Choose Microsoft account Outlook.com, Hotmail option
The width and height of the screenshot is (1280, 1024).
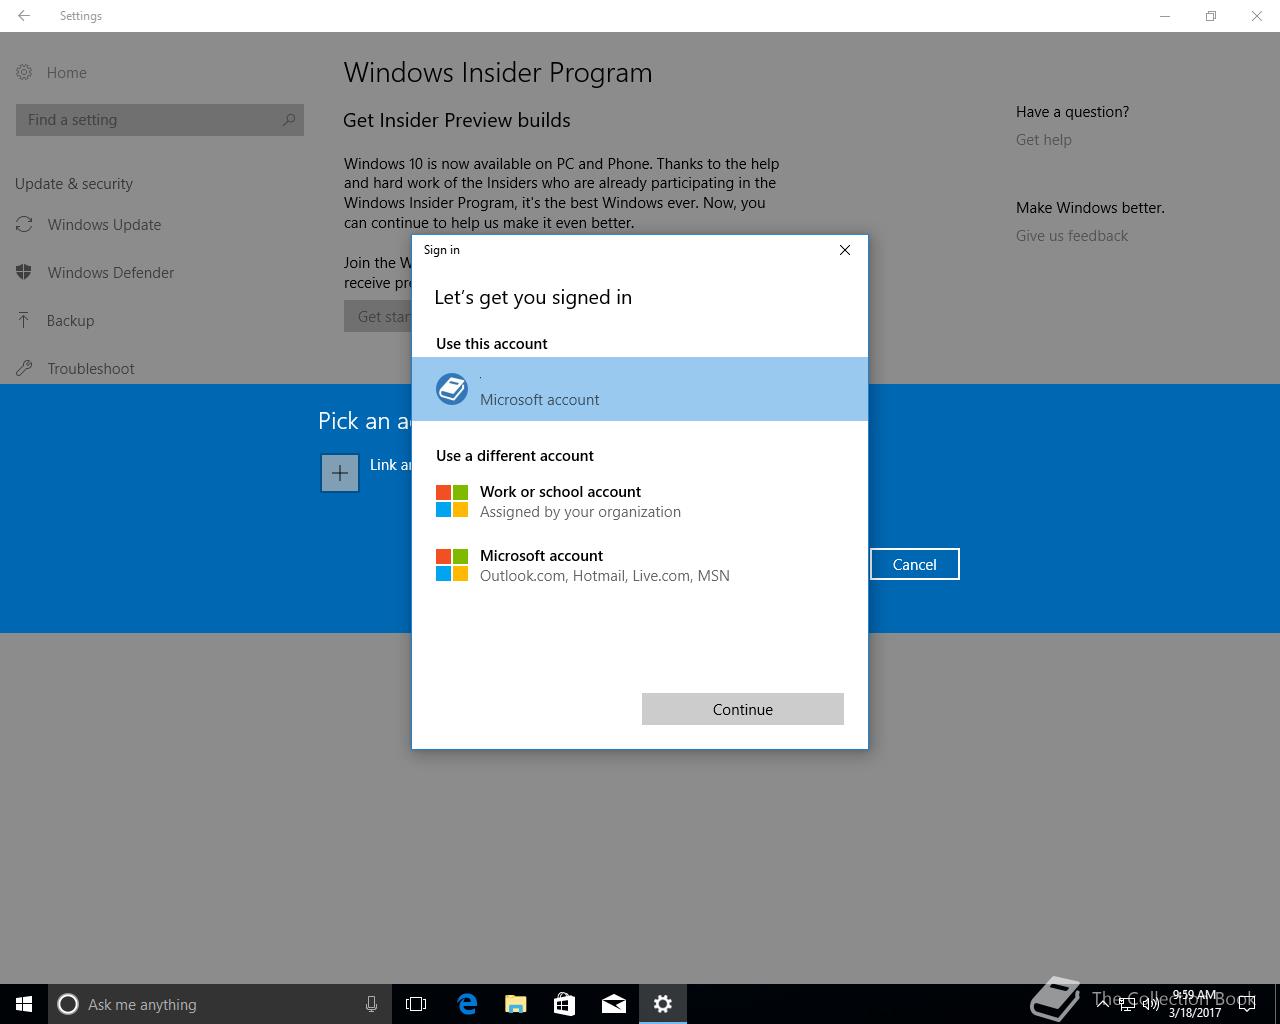[x=640, y=565]
